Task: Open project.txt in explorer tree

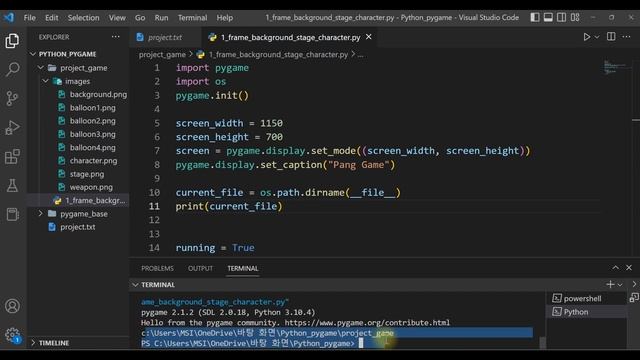Action: (78, 227)
